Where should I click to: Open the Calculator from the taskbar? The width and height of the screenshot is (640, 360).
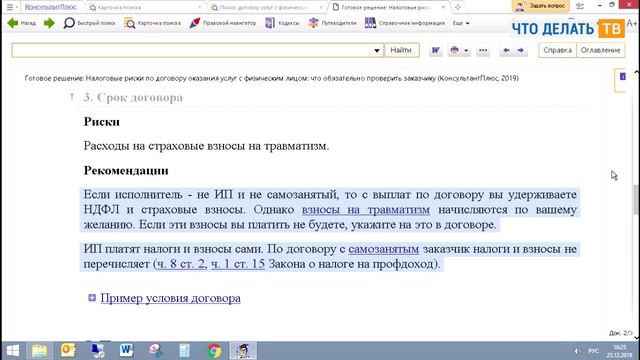pos(184,351)
